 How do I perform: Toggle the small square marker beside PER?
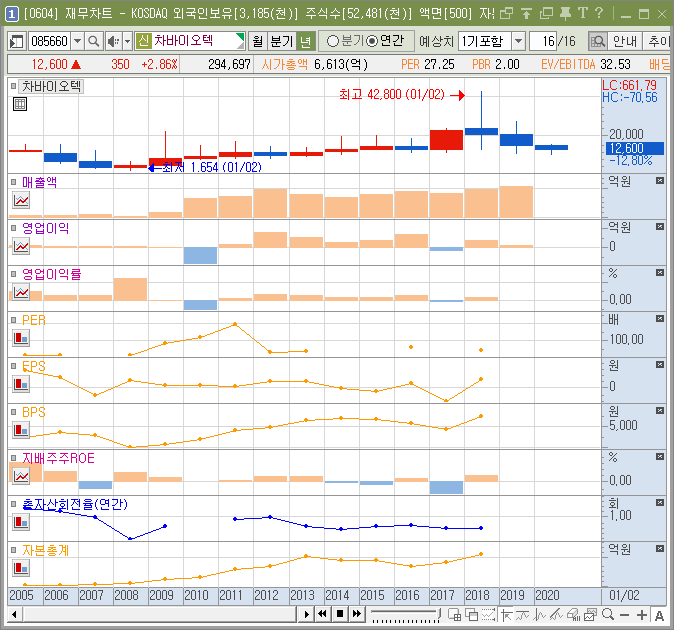tap(13, 320)
